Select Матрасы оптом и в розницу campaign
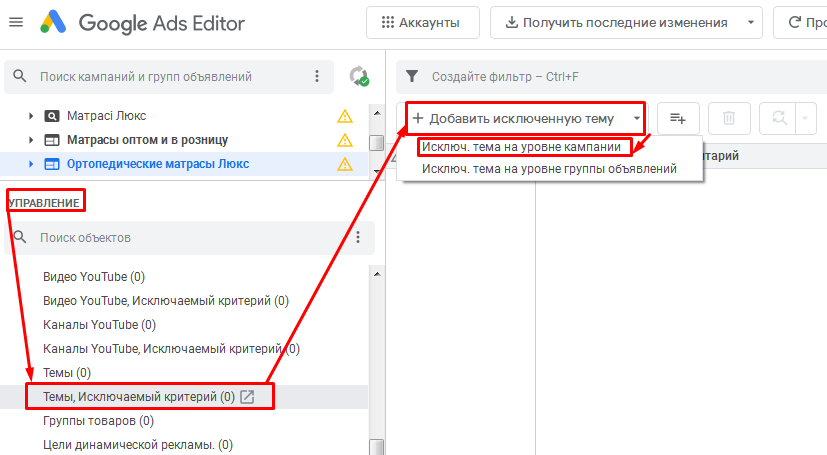Image resolution: width=827 pixels, height=455 pixels. pyautogui.click(x=147, y=140)
